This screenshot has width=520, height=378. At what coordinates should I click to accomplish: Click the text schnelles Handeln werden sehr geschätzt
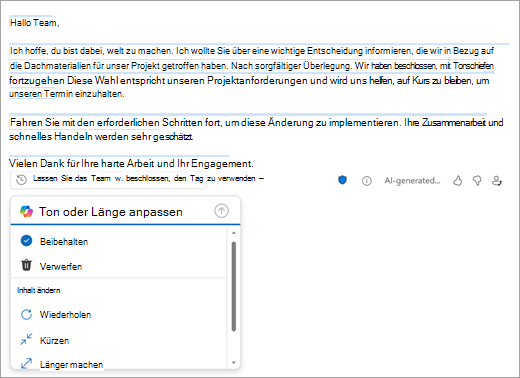101,137
